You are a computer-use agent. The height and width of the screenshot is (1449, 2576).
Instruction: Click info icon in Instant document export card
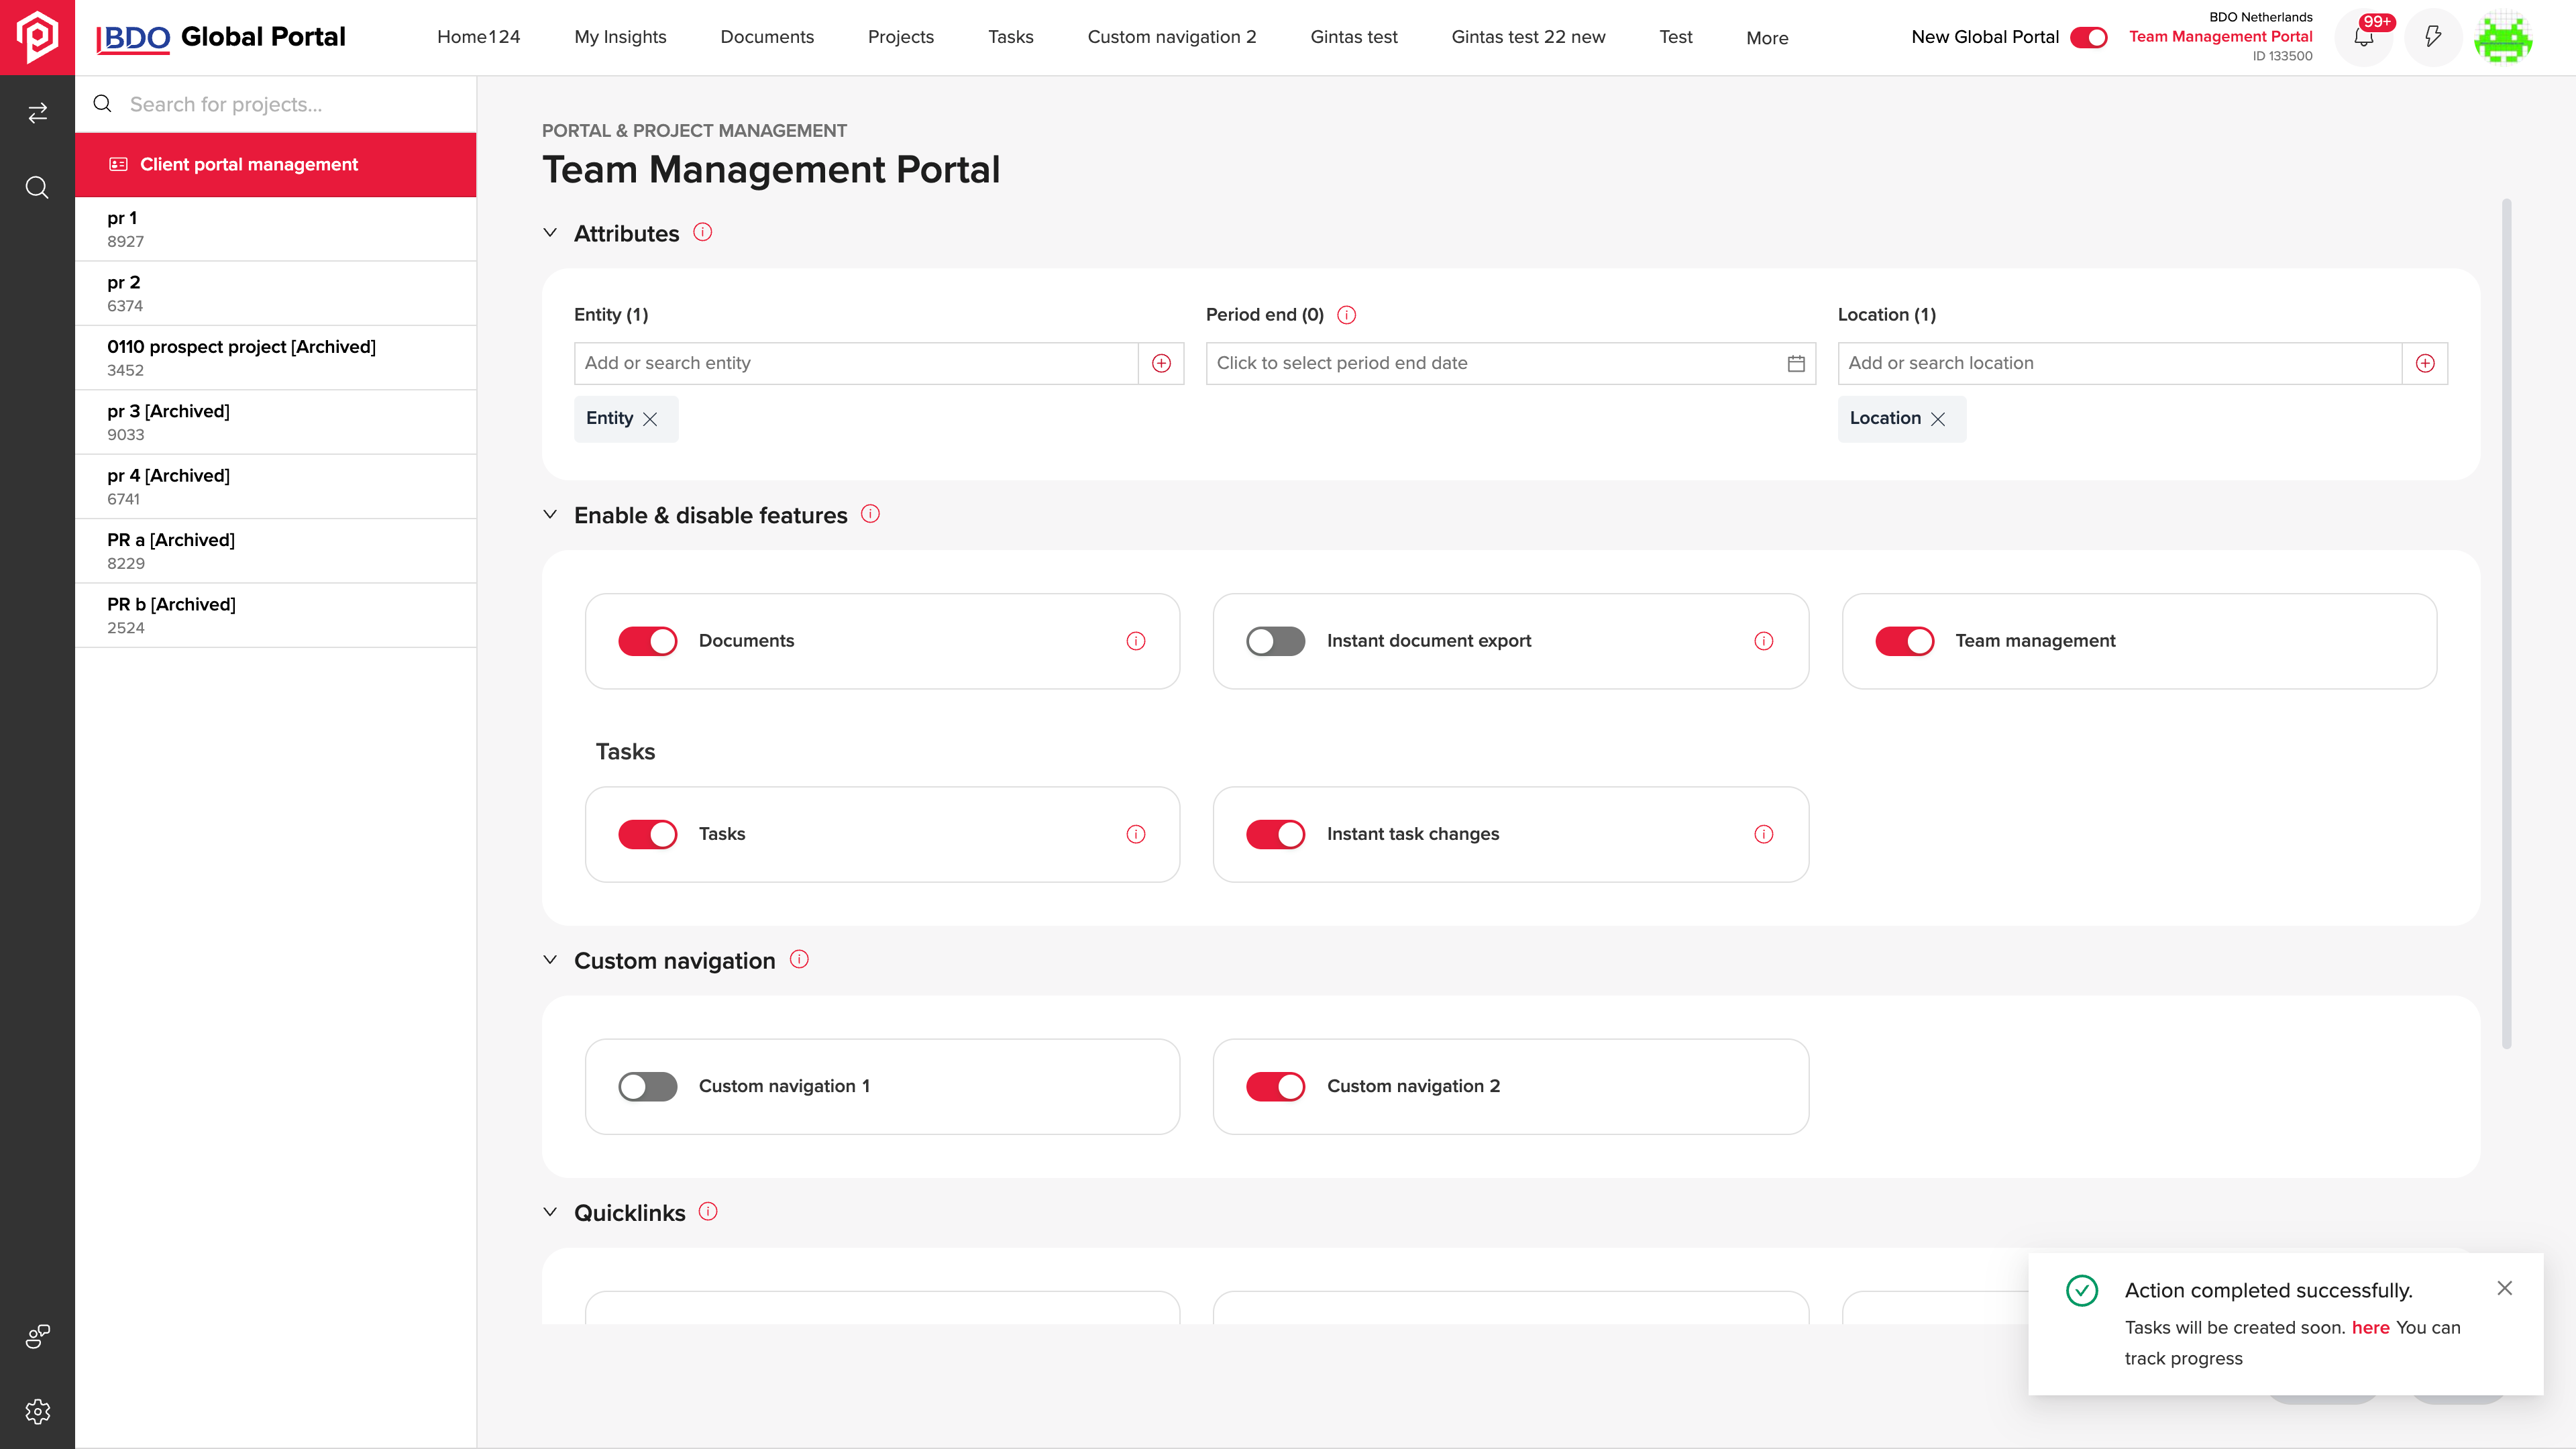(1764, 641)
